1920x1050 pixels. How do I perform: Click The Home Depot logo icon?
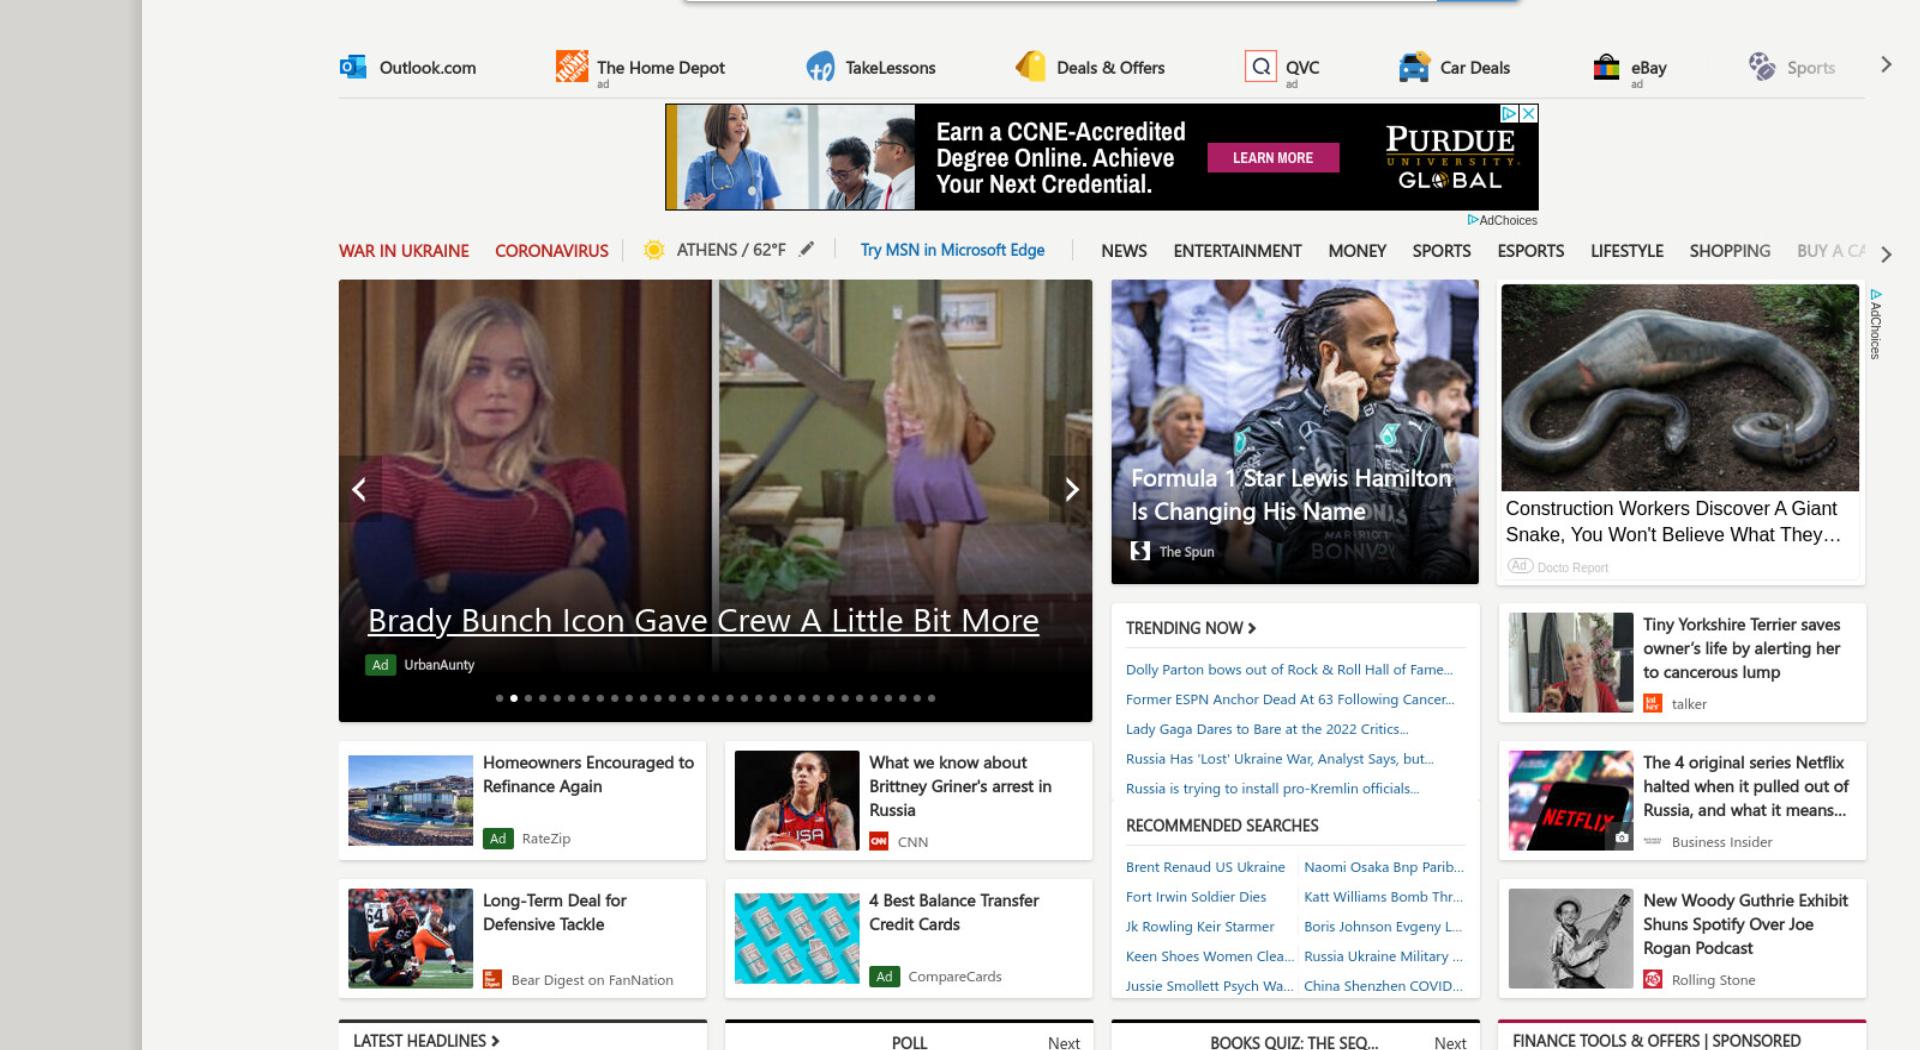572,66
